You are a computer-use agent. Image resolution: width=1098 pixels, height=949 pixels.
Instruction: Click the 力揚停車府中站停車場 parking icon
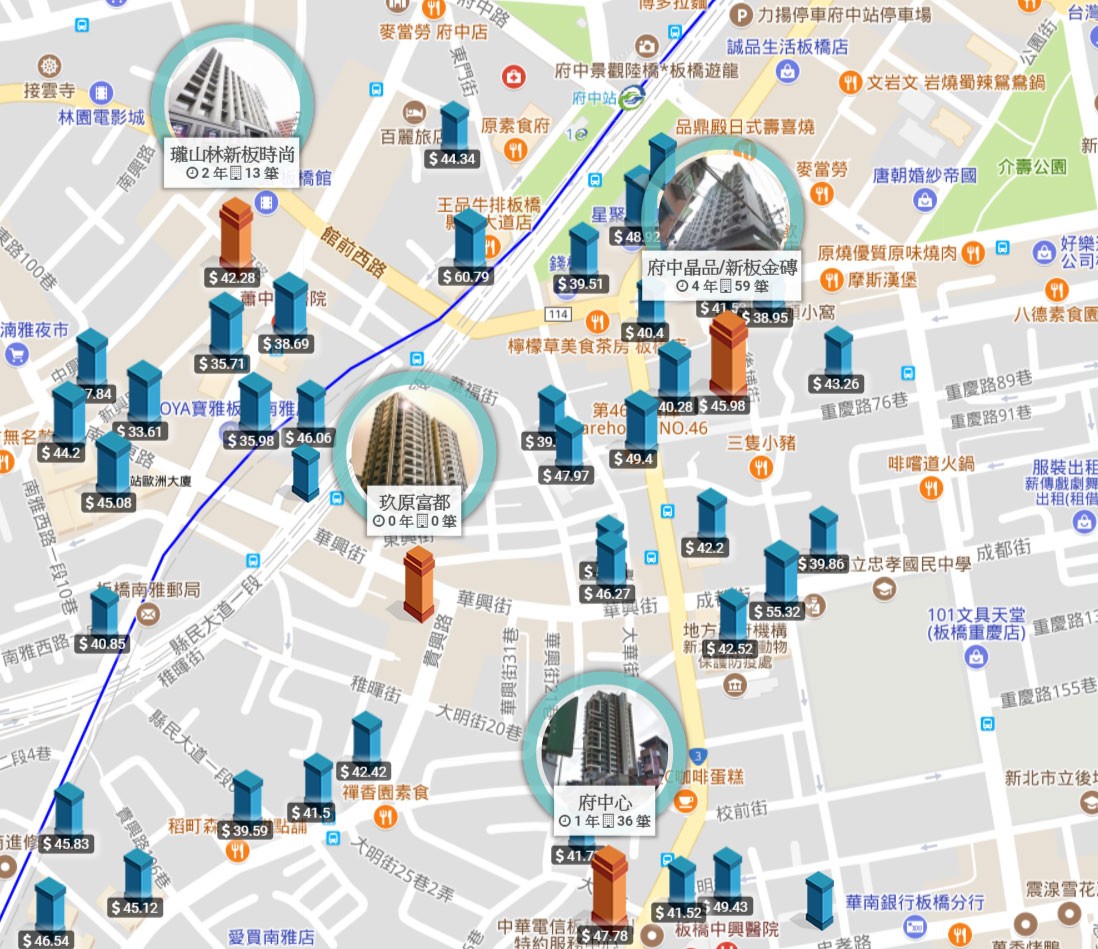[740, 14]
